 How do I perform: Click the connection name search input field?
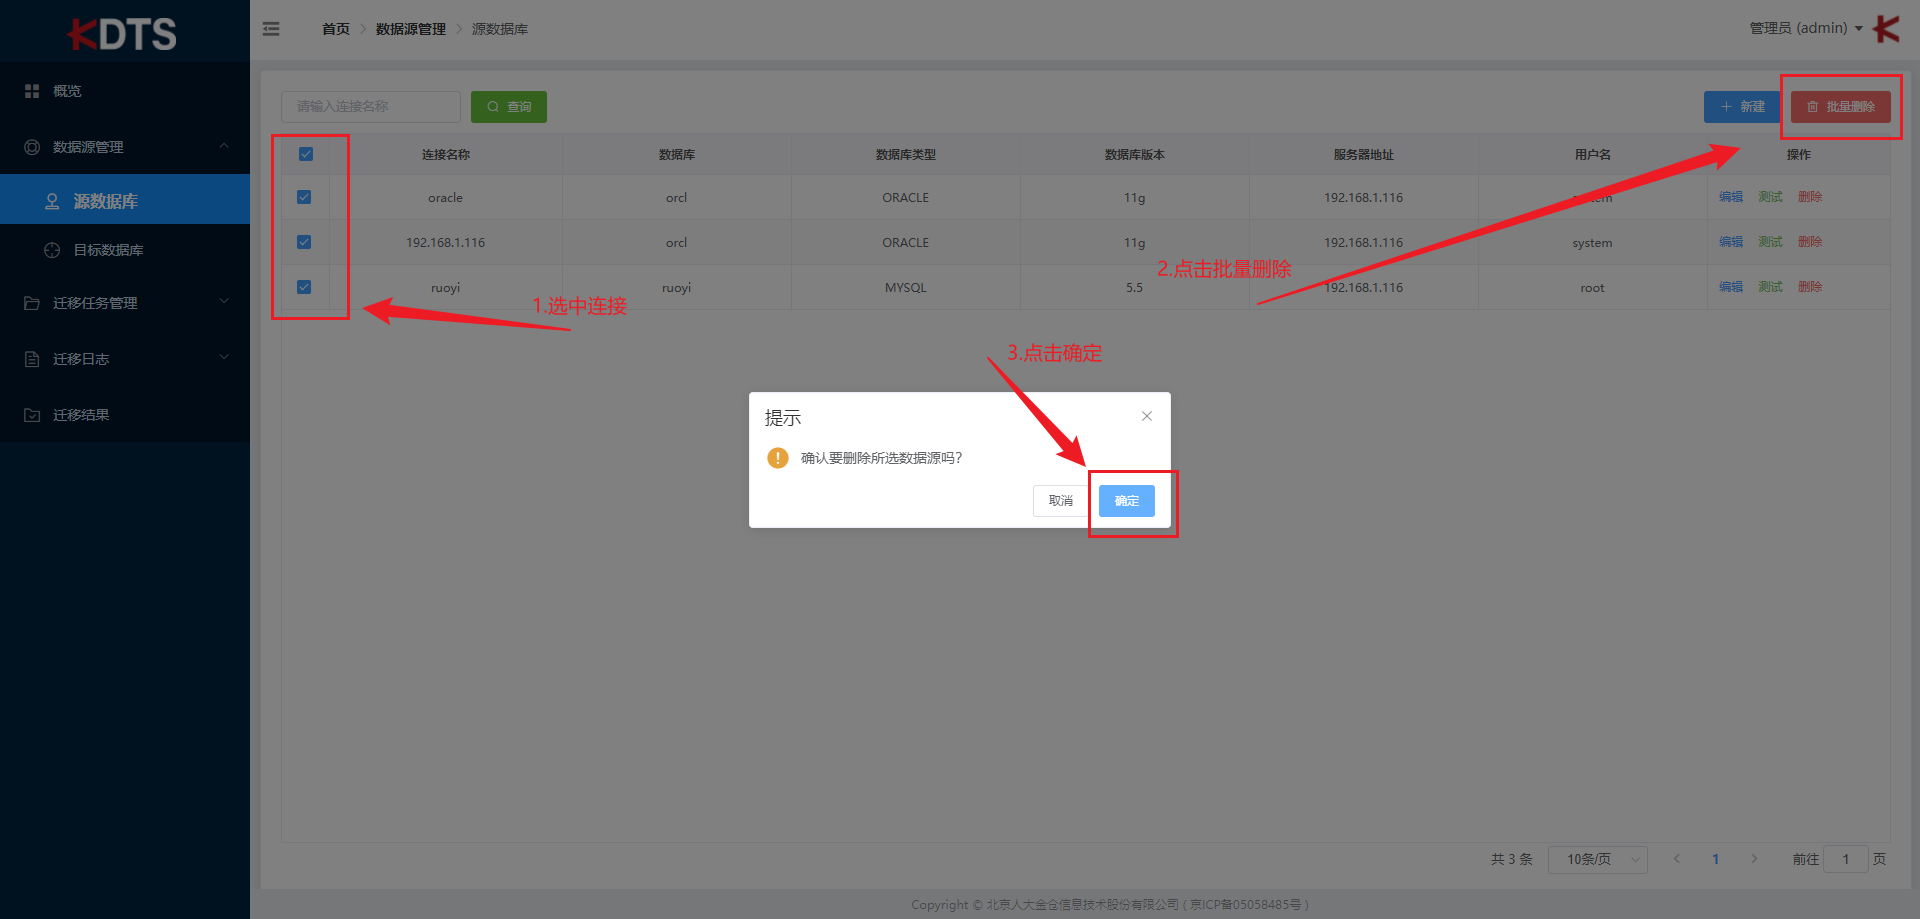pyautogui.click(x=369, y=106)
